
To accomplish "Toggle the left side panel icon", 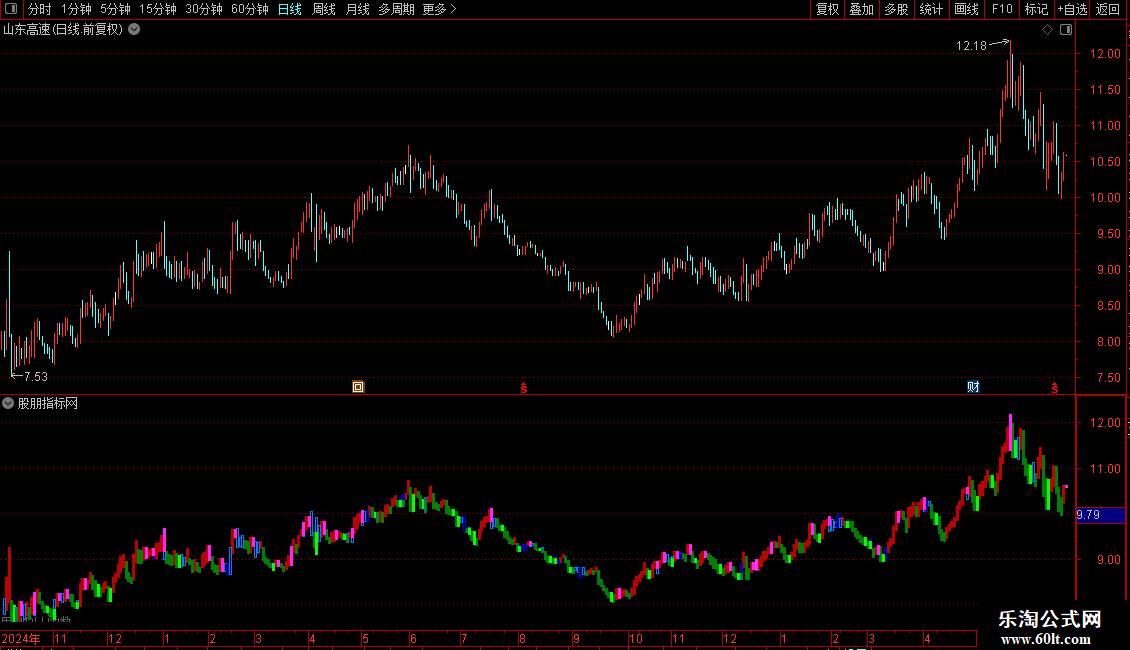I will tap(11, 9).
